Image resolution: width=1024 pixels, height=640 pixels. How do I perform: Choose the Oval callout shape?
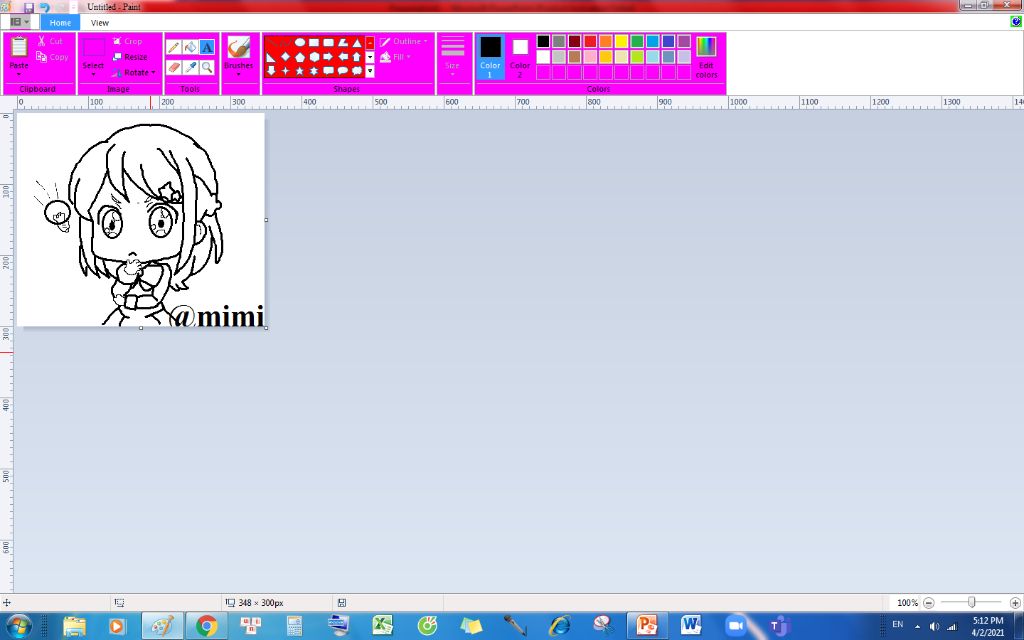coord(343,71)
